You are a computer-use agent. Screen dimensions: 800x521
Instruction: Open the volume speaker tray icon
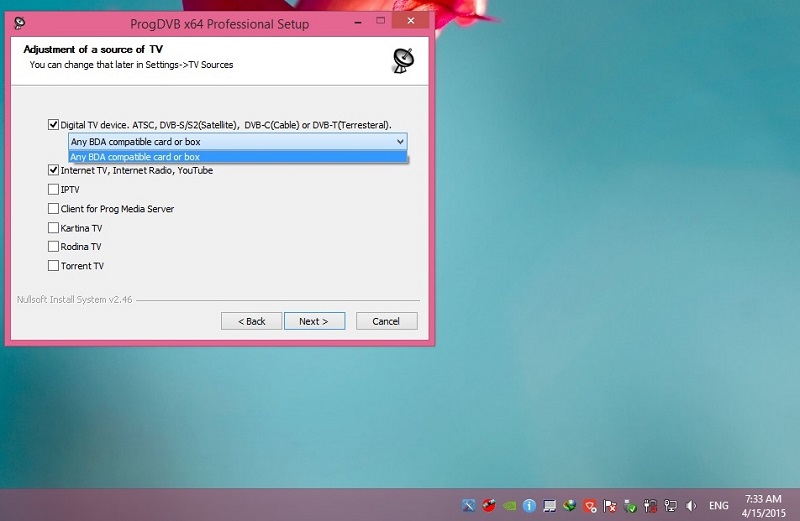(691, 505)
